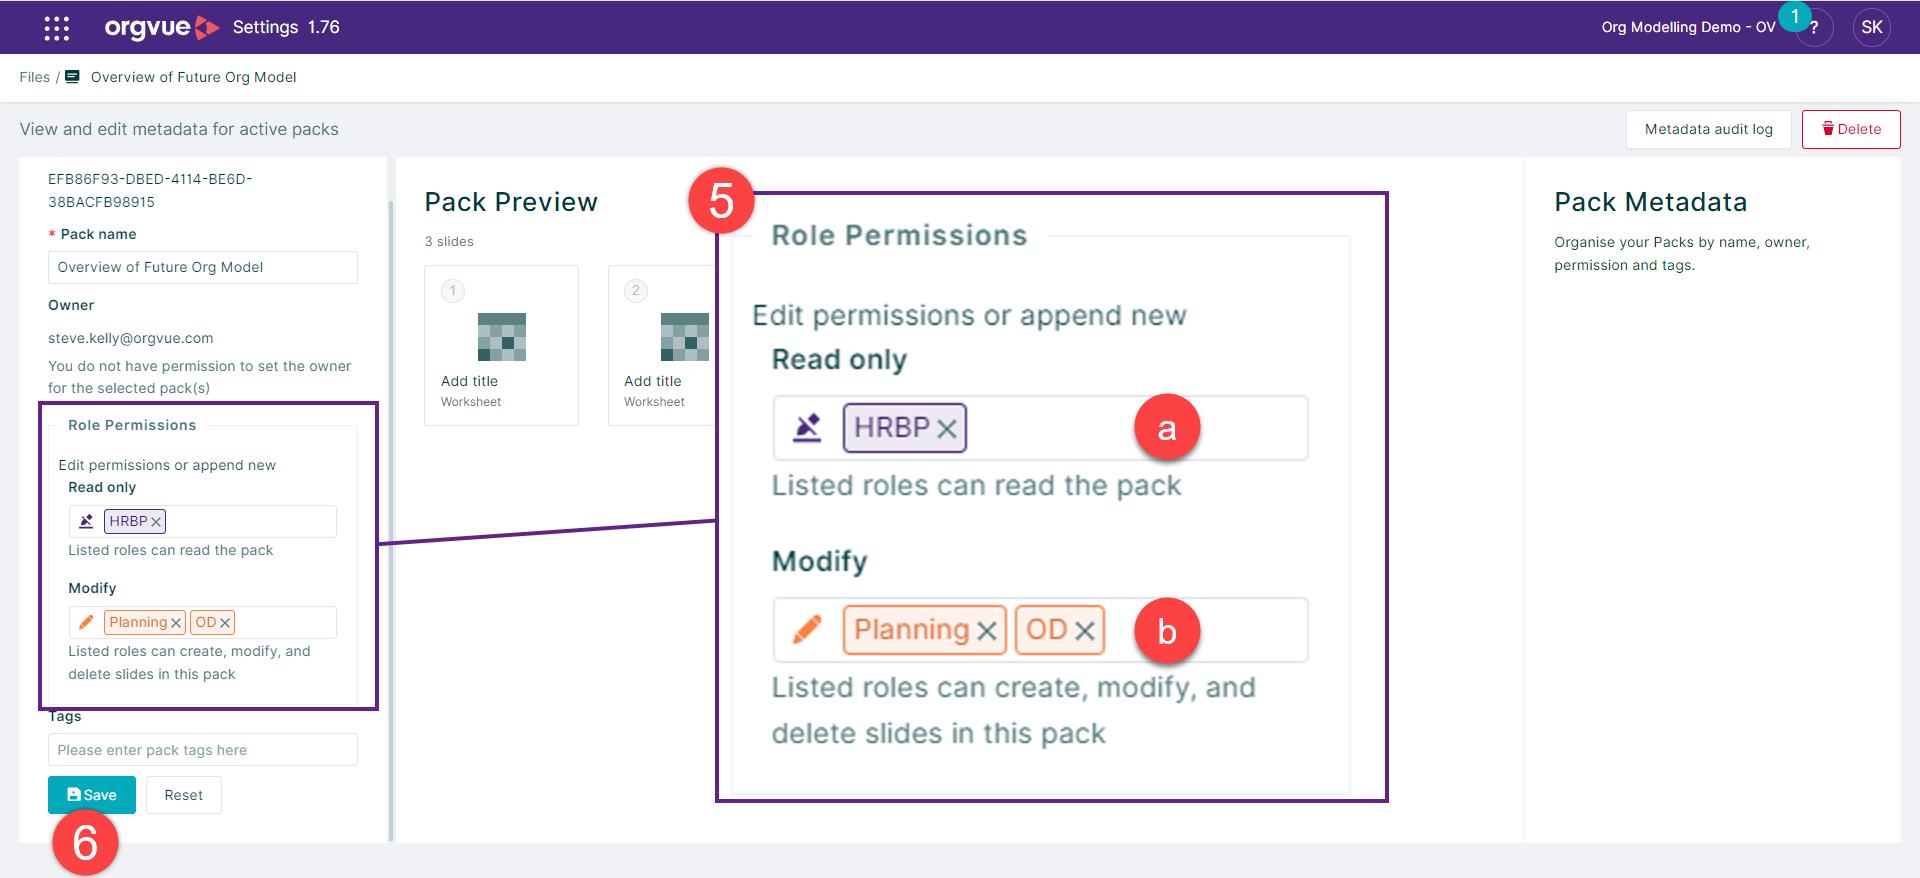Click the pack tags input field
1920x878 pixels.
coord(203,750)
